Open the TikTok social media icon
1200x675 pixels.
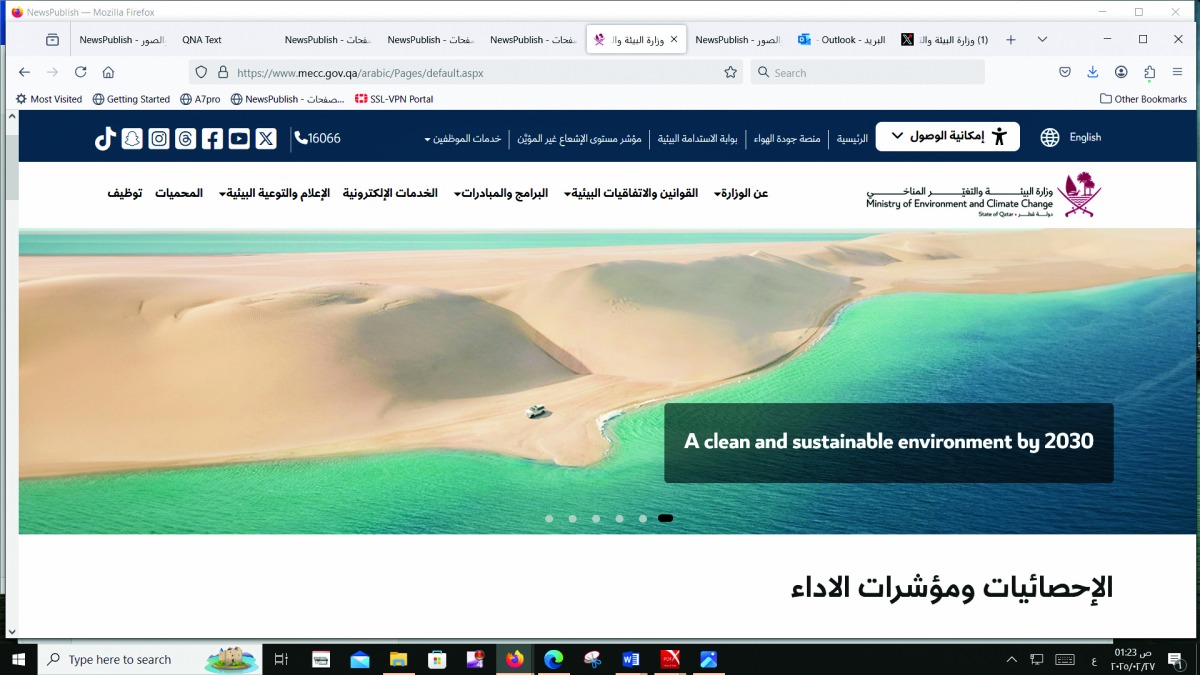105,139
